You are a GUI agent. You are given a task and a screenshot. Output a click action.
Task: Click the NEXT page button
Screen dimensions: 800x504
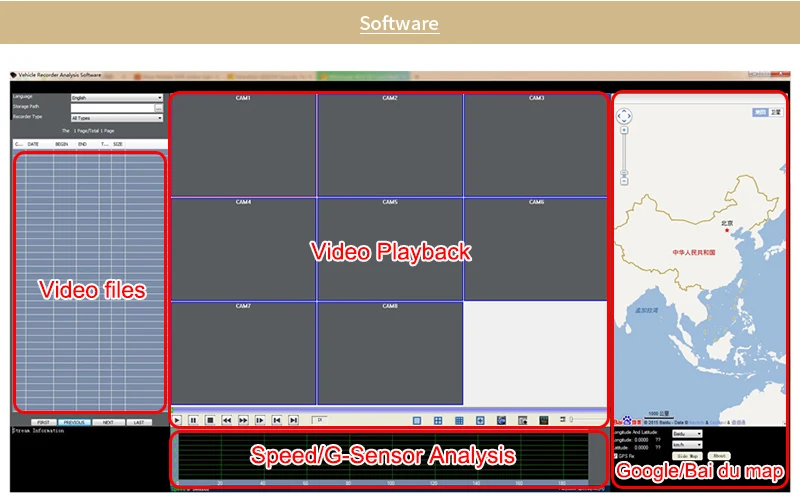tap(108, 422)
